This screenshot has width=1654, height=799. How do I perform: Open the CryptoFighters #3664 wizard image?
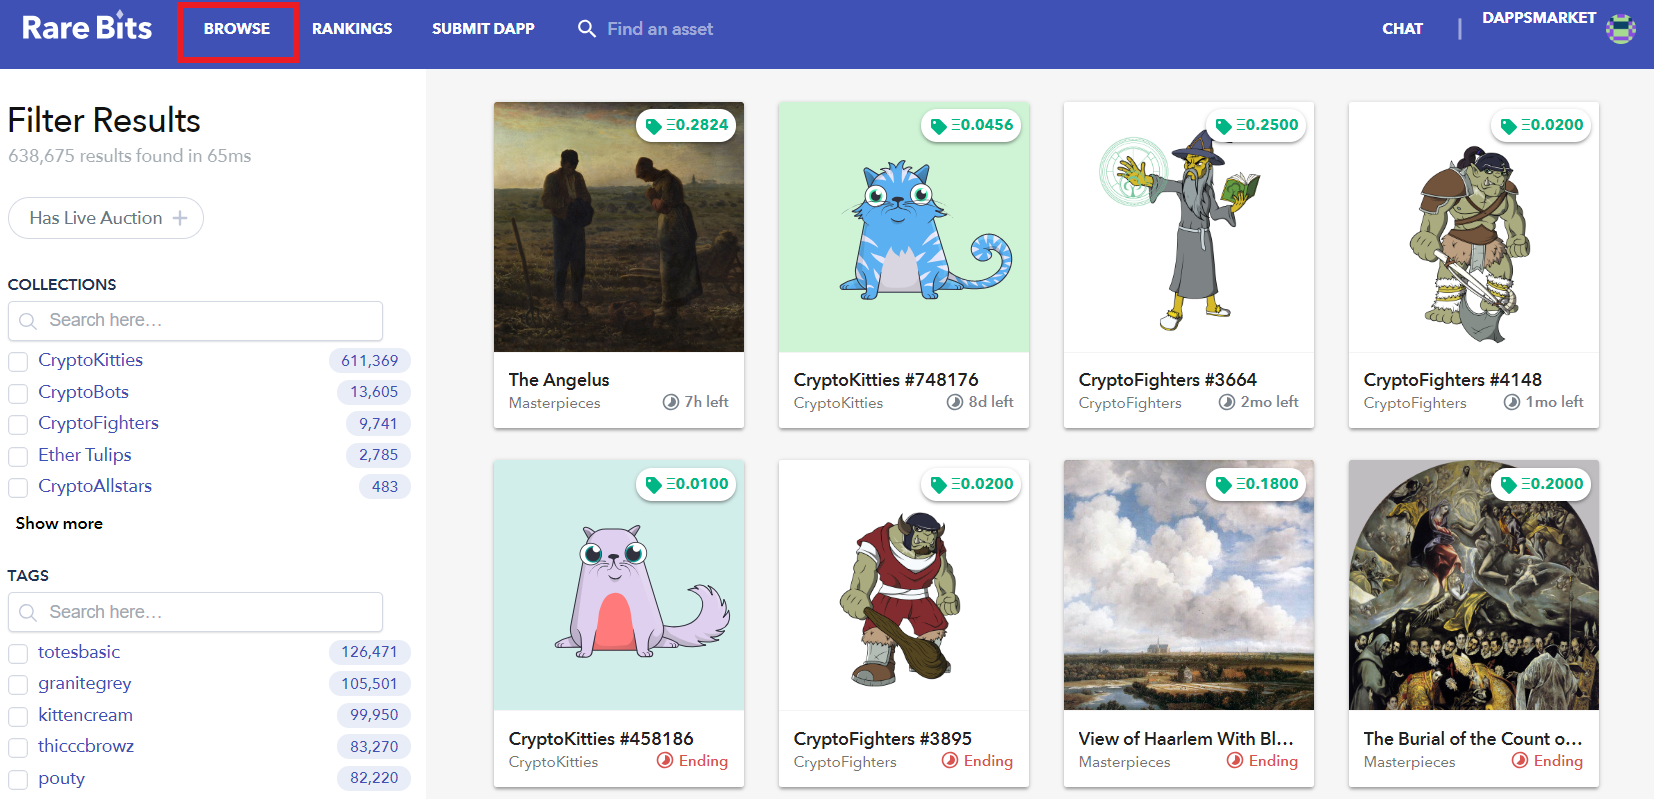[1189, 227]
